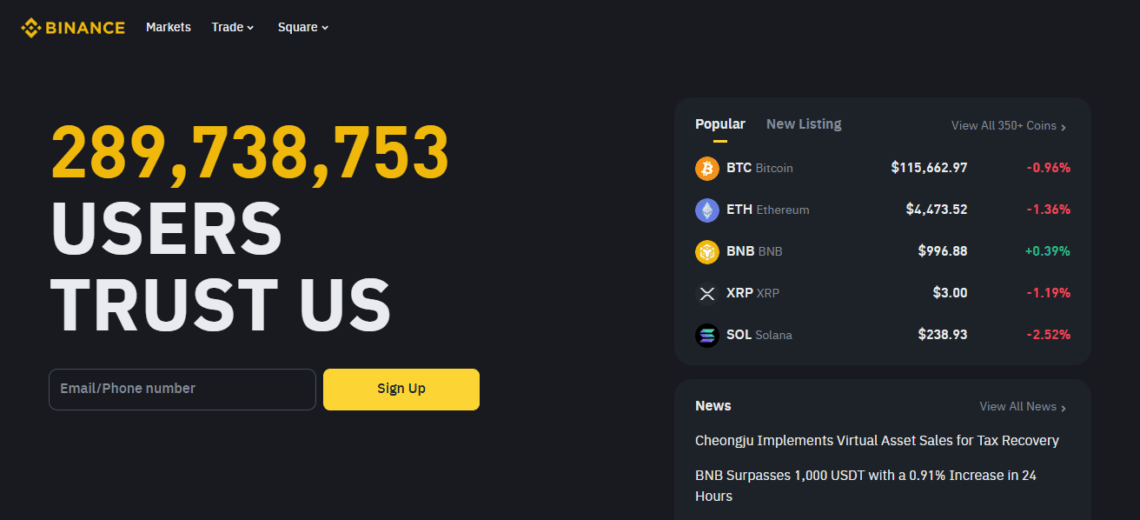The width and height of the screenshot is (1140, 520).
Task: Open the Markets menu item
Action: 168,27
